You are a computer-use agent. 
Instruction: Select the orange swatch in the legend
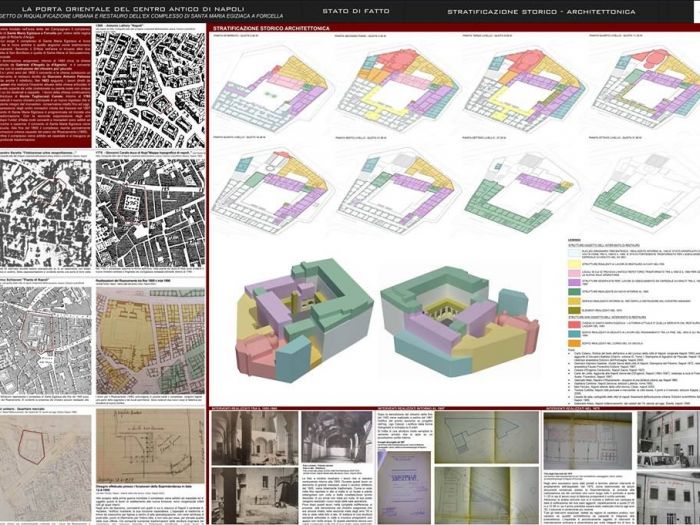574,343
